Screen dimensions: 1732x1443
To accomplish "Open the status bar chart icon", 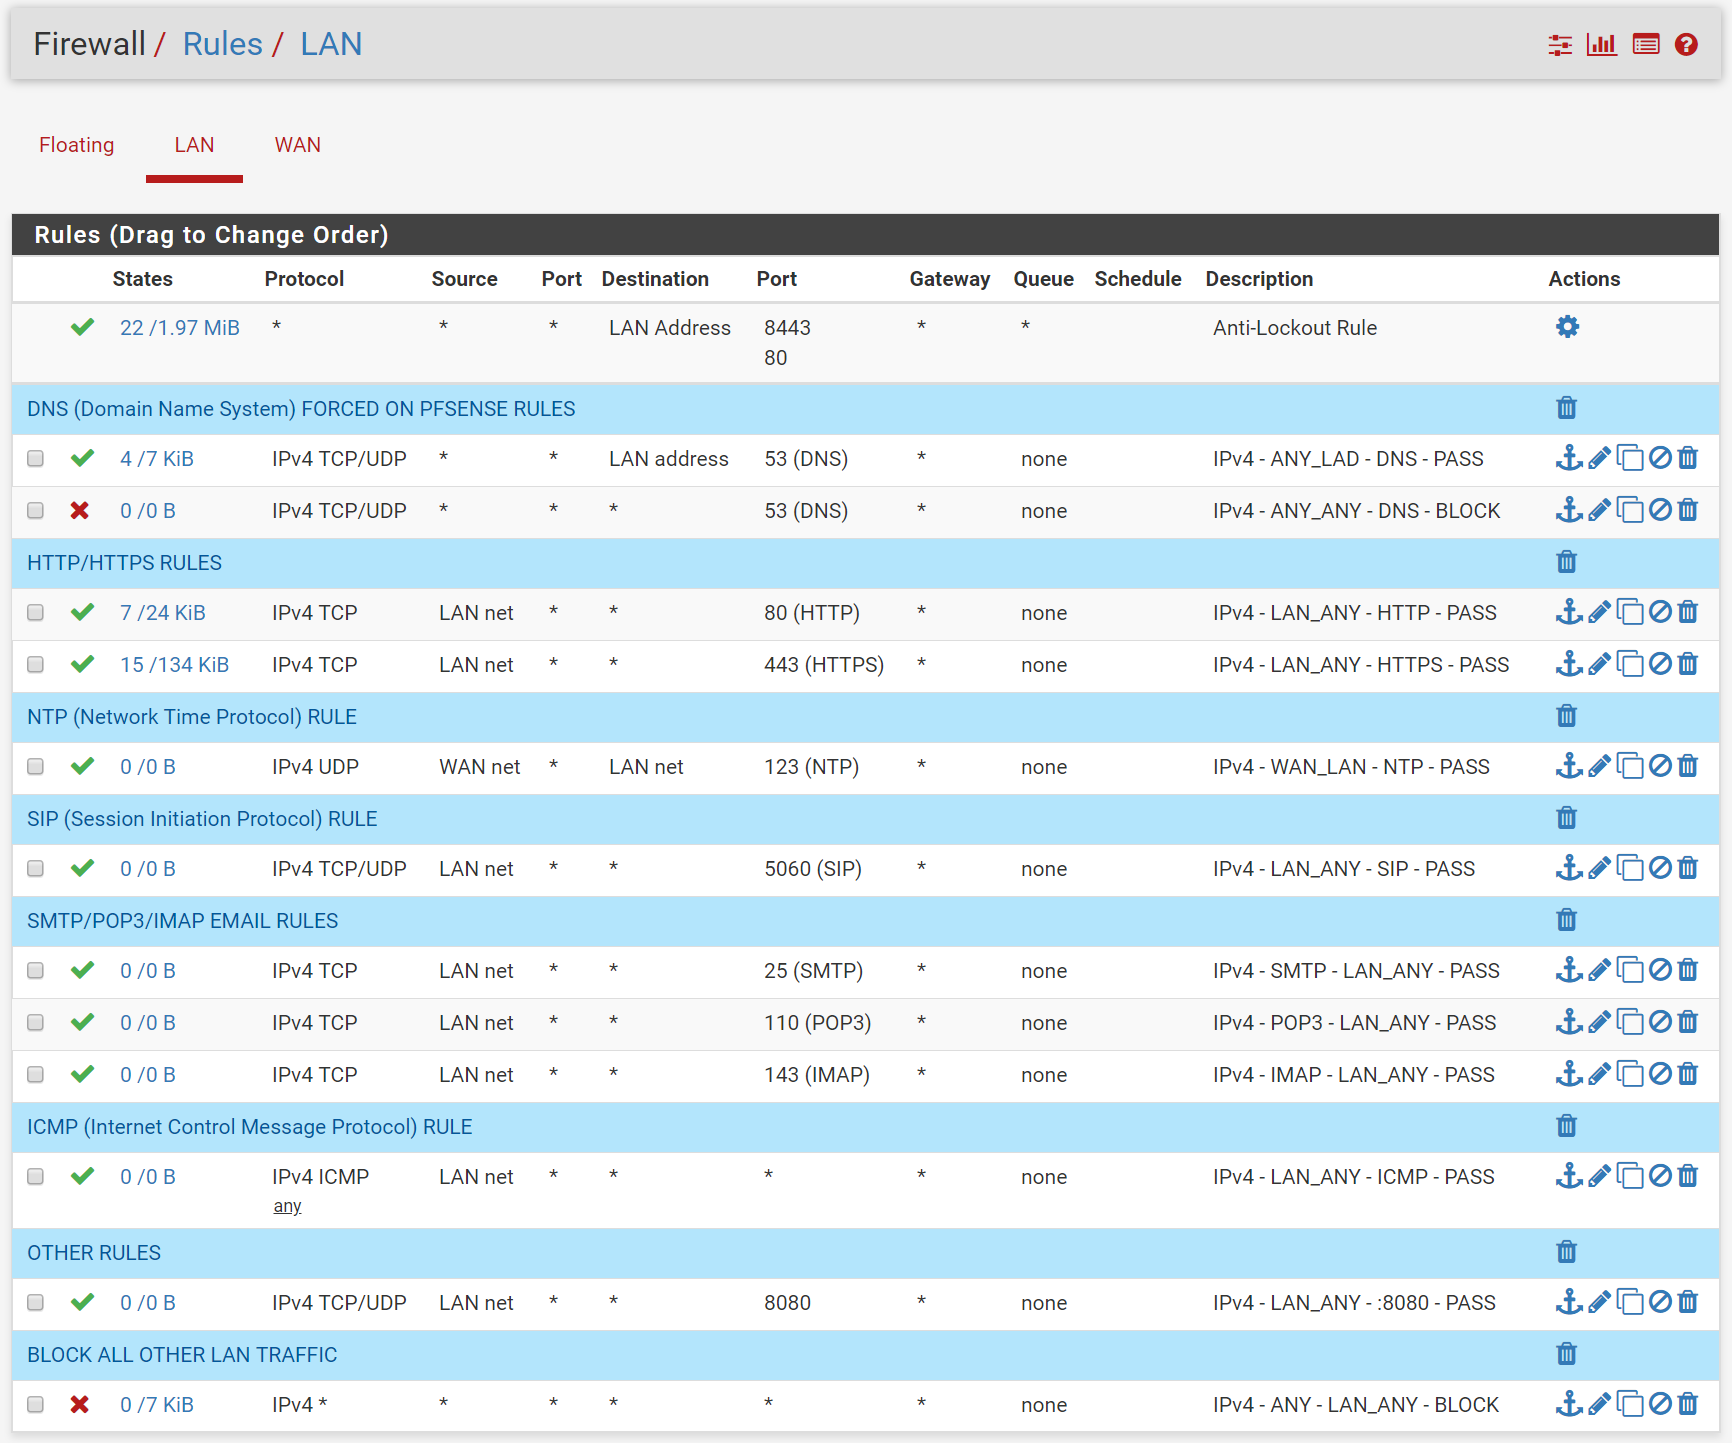I will (1601, 45).
